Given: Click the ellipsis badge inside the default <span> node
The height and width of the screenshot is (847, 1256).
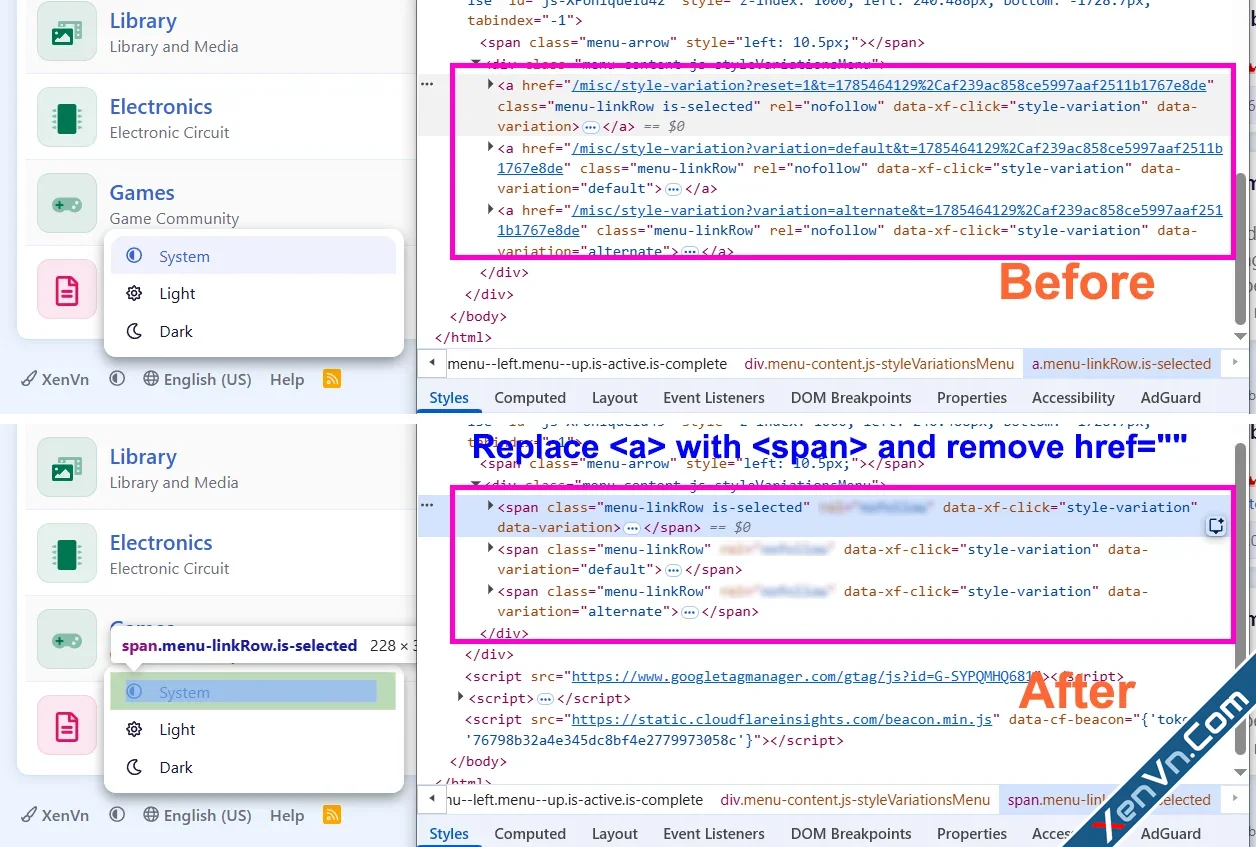Looking at the screenshot, I should [x=673, y=570].
